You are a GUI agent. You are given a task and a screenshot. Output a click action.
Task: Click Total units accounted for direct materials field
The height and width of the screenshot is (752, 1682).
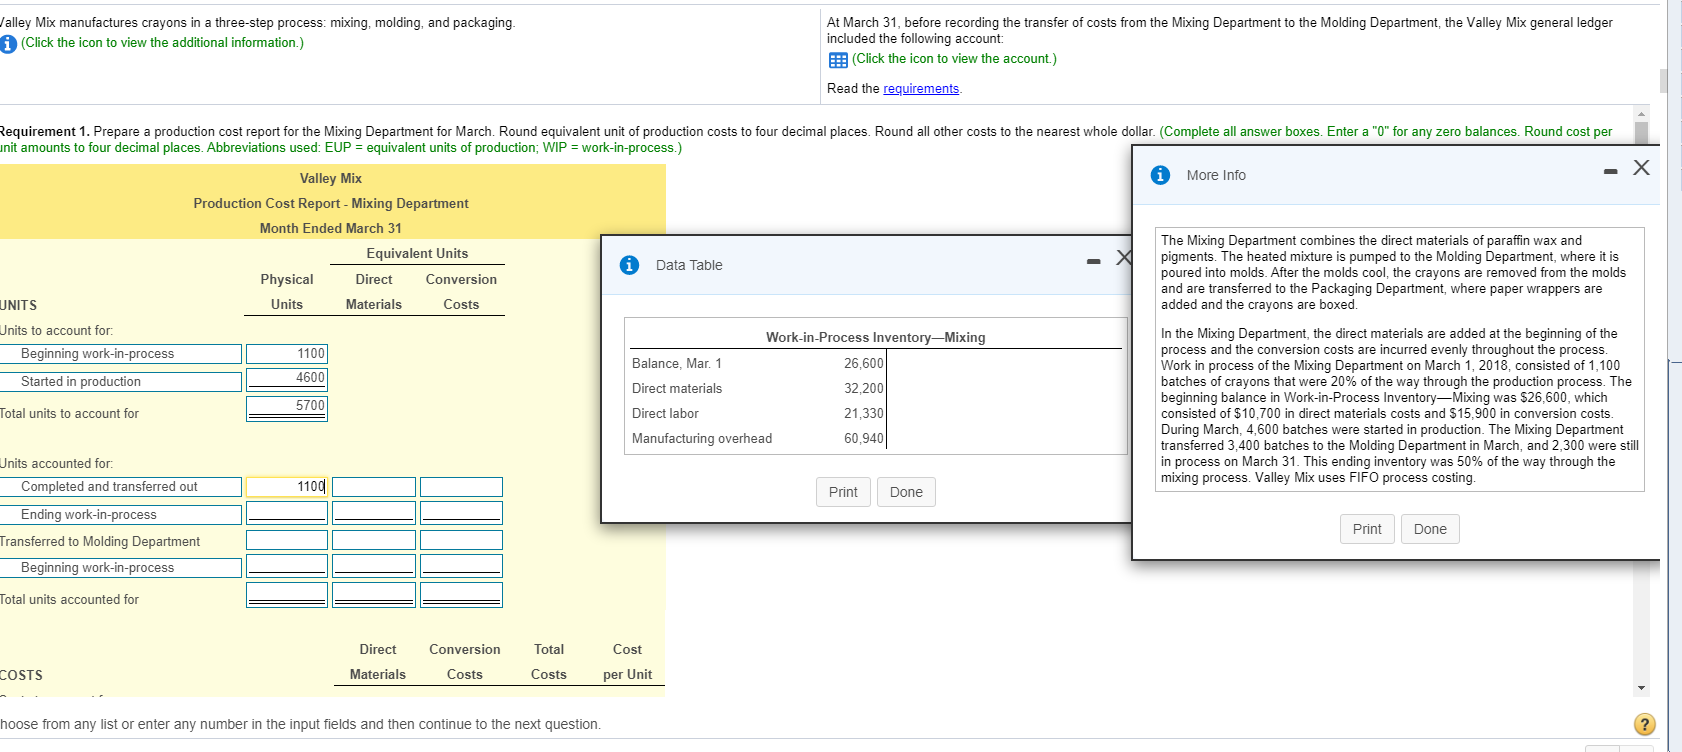(x=374, y=595)
